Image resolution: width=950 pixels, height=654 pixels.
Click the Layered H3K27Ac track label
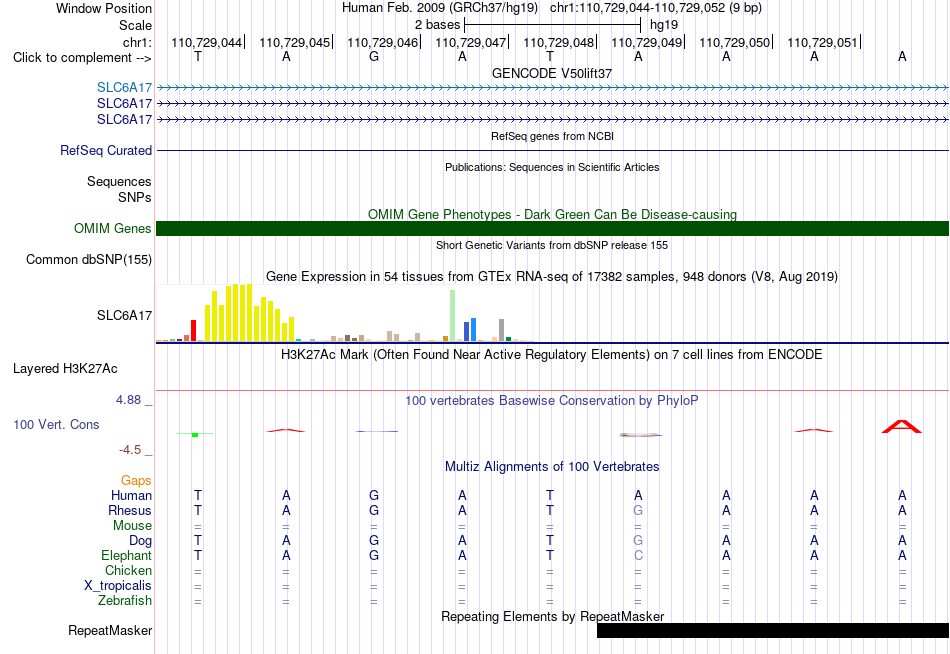[65, 369]
